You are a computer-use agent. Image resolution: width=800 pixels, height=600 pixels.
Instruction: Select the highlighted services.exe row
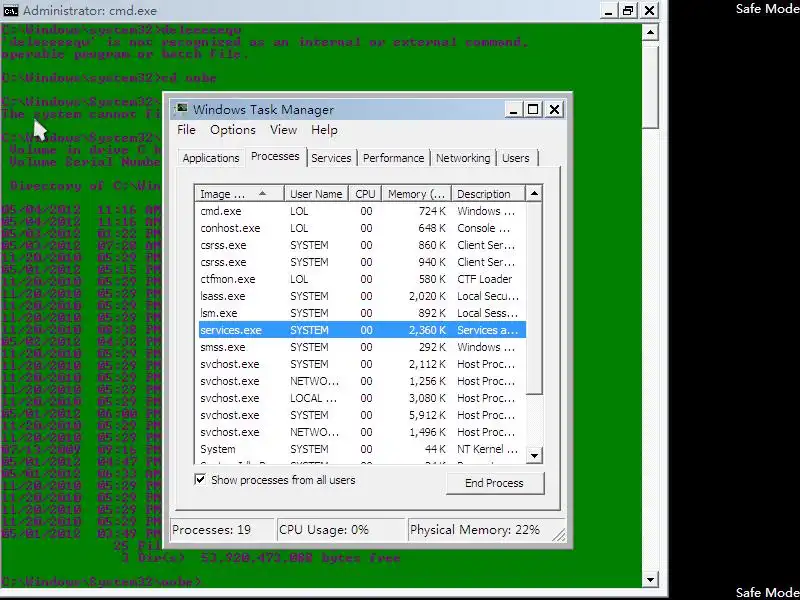[x=361, y=330]
